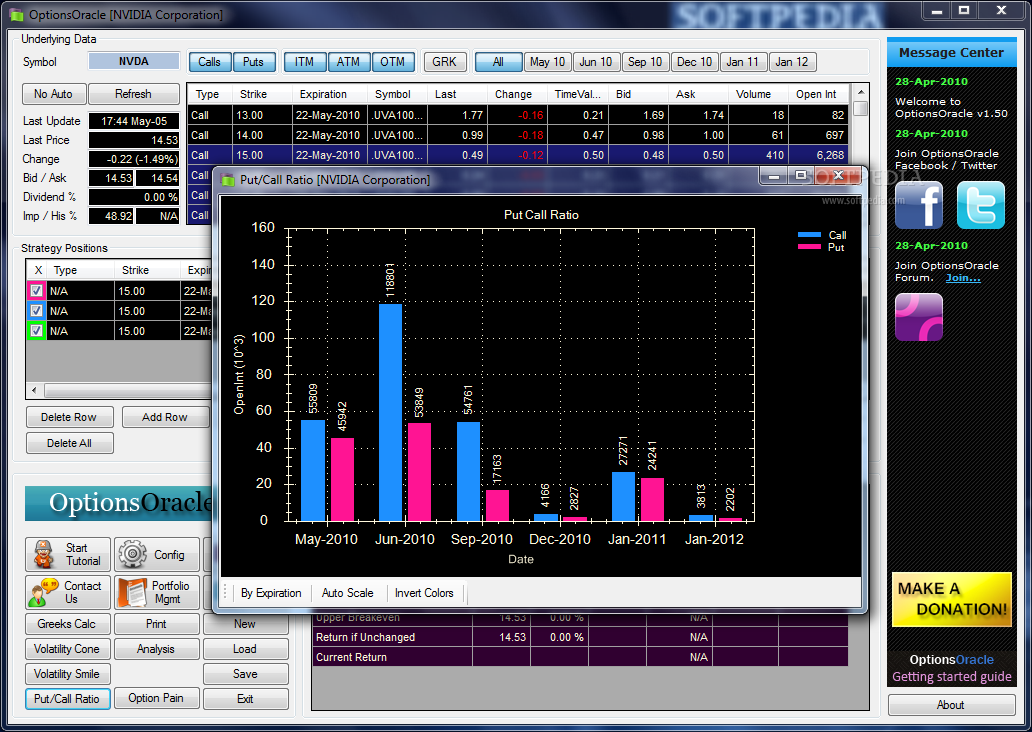Screen dimensions: 1032x732
Task: Click the Analysis button
Action: [156, 649]
